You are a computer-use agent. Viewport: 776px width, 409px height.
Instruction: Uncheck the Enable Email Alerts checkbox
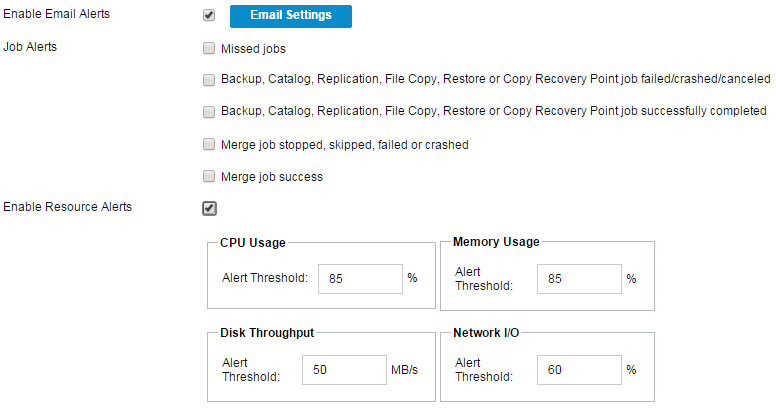click(x=209, y=15)
